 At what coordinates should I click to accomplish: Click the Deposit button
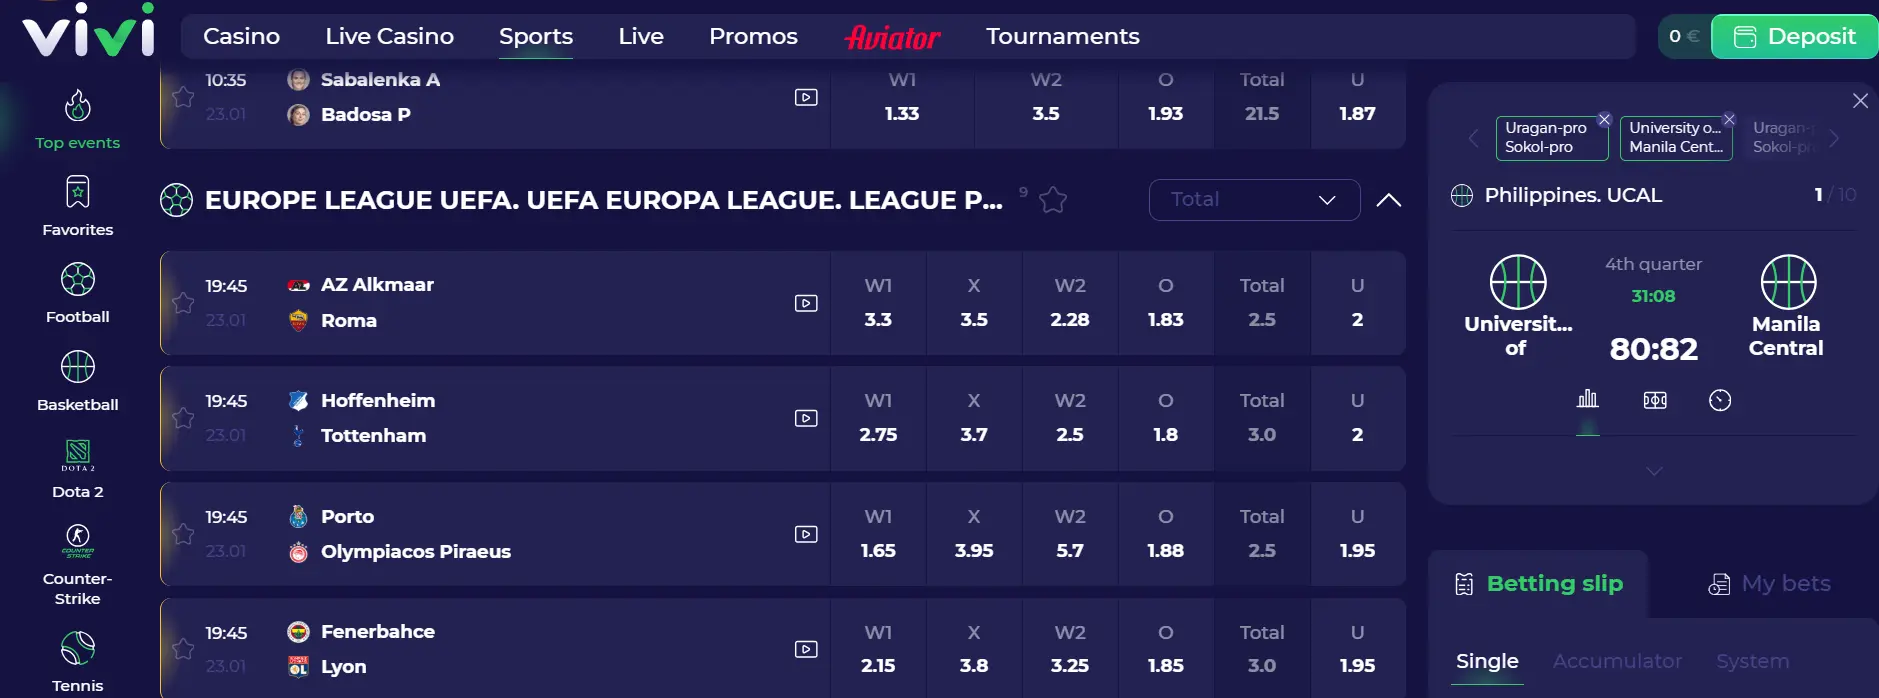[1794, 37]
